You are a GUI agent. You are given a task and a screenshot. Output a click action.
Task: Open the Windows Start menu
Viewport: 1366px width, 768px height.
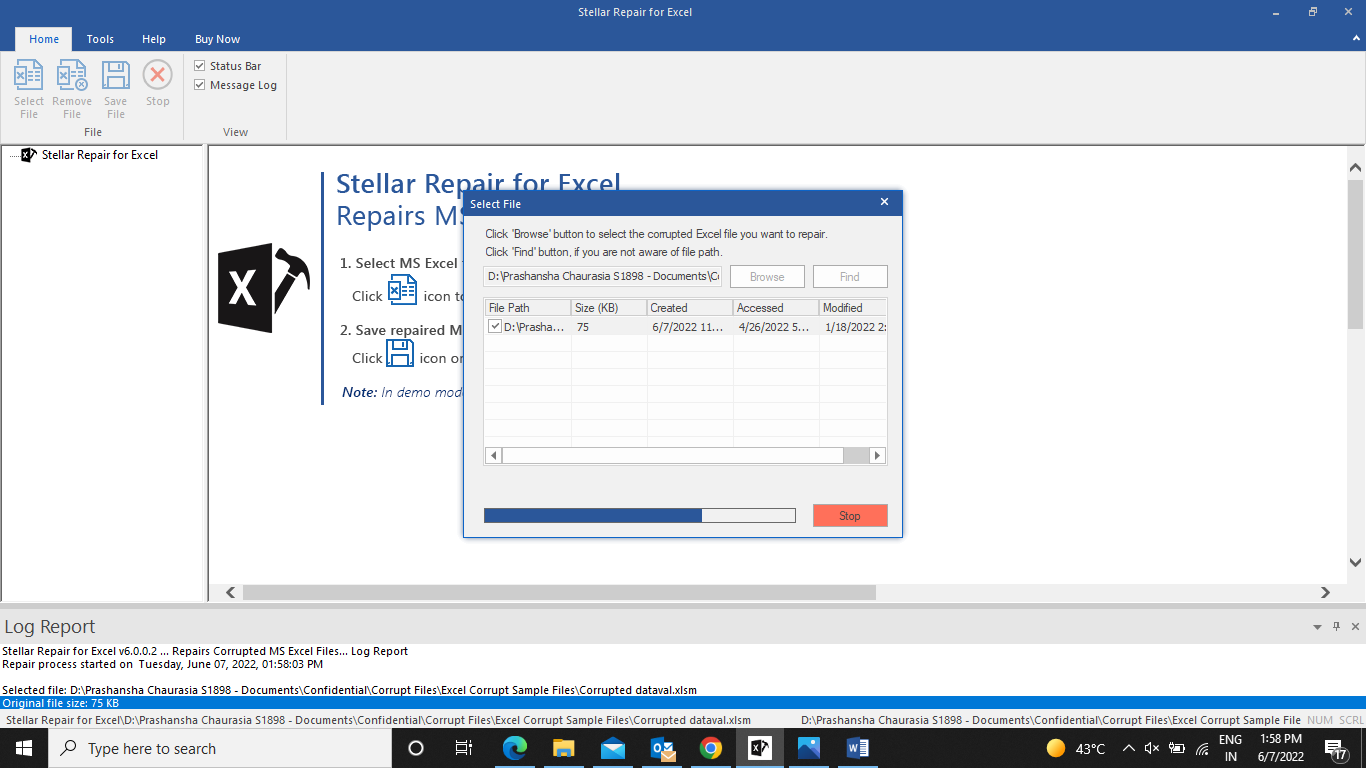[24, 748]
